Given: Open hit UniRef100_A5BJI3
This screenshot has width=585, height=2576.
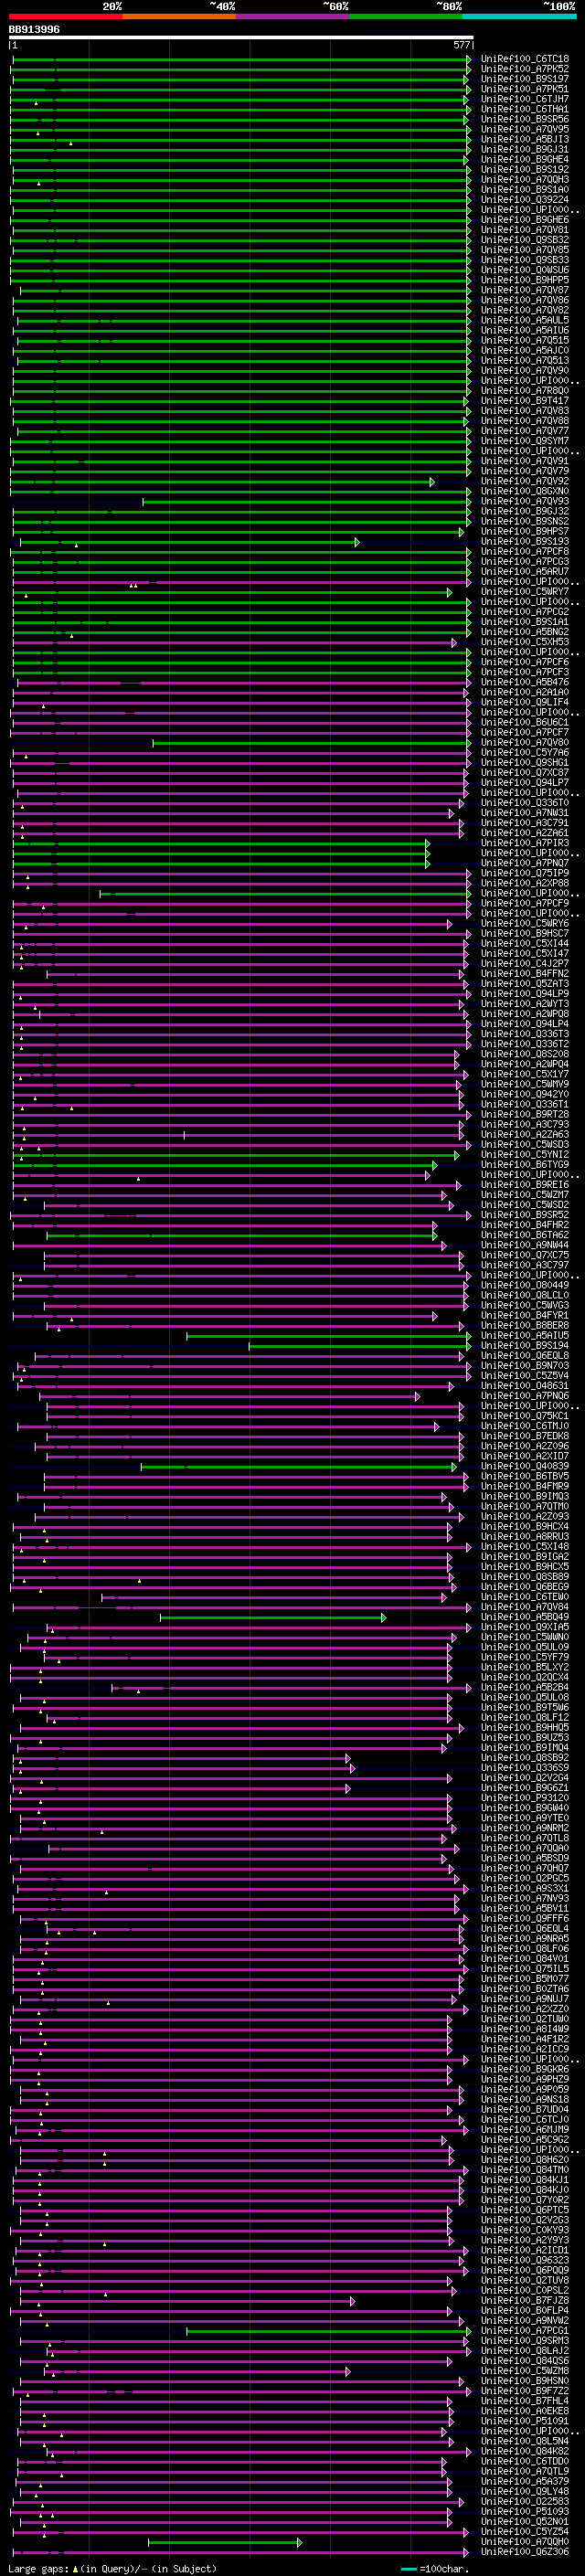Looking at the screenshot, I should coord(525,139).
